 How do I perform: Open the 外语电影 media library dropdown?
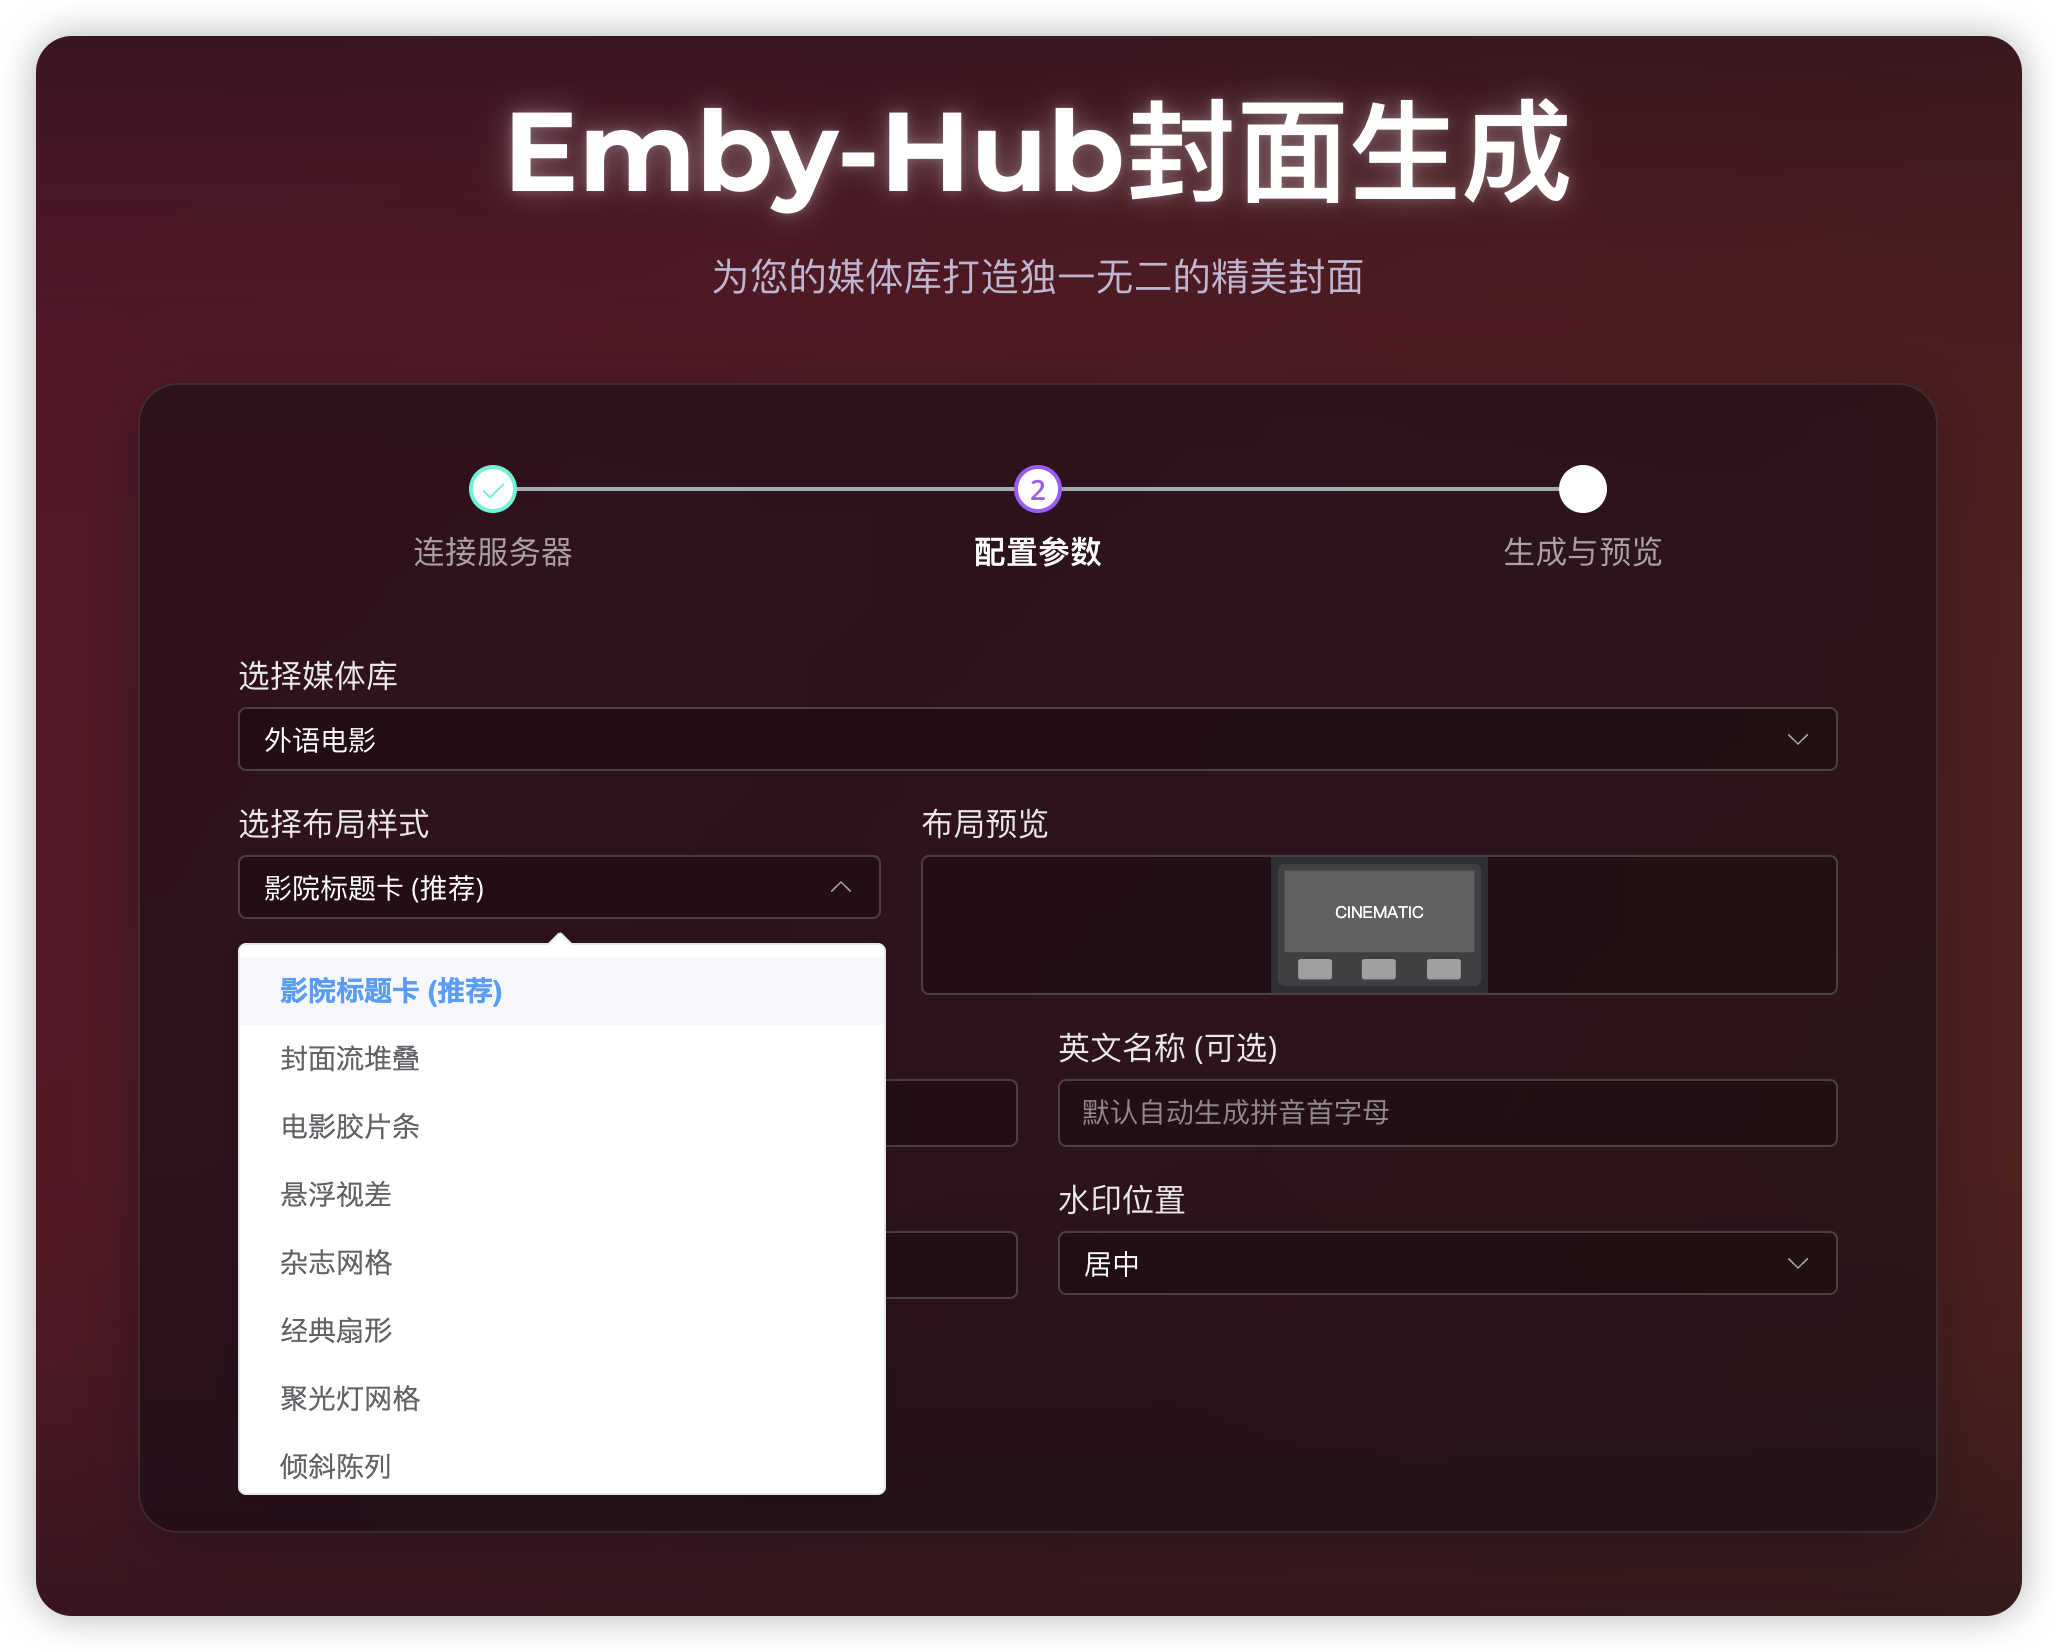tap(1036, 739)
